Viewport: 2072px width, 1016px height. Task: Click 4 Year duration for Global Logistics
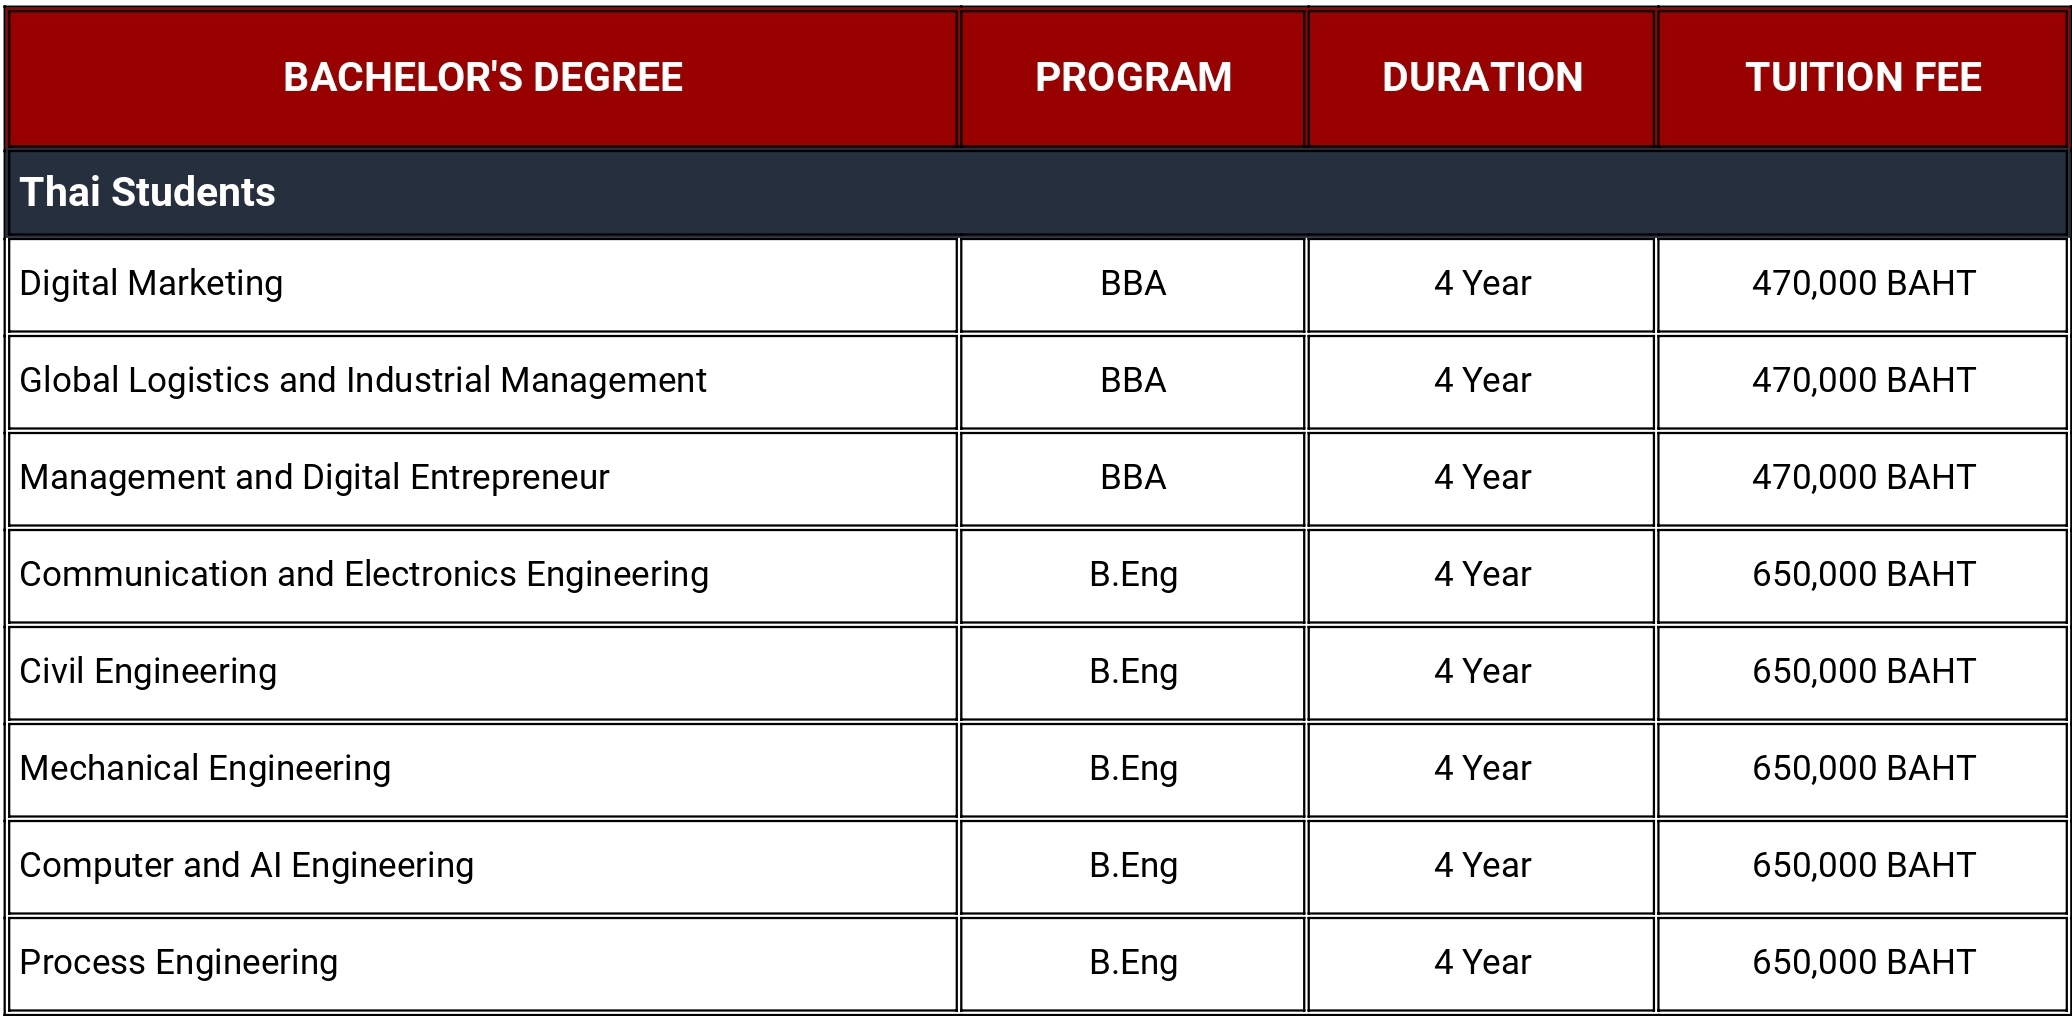tap(1482, 382)
